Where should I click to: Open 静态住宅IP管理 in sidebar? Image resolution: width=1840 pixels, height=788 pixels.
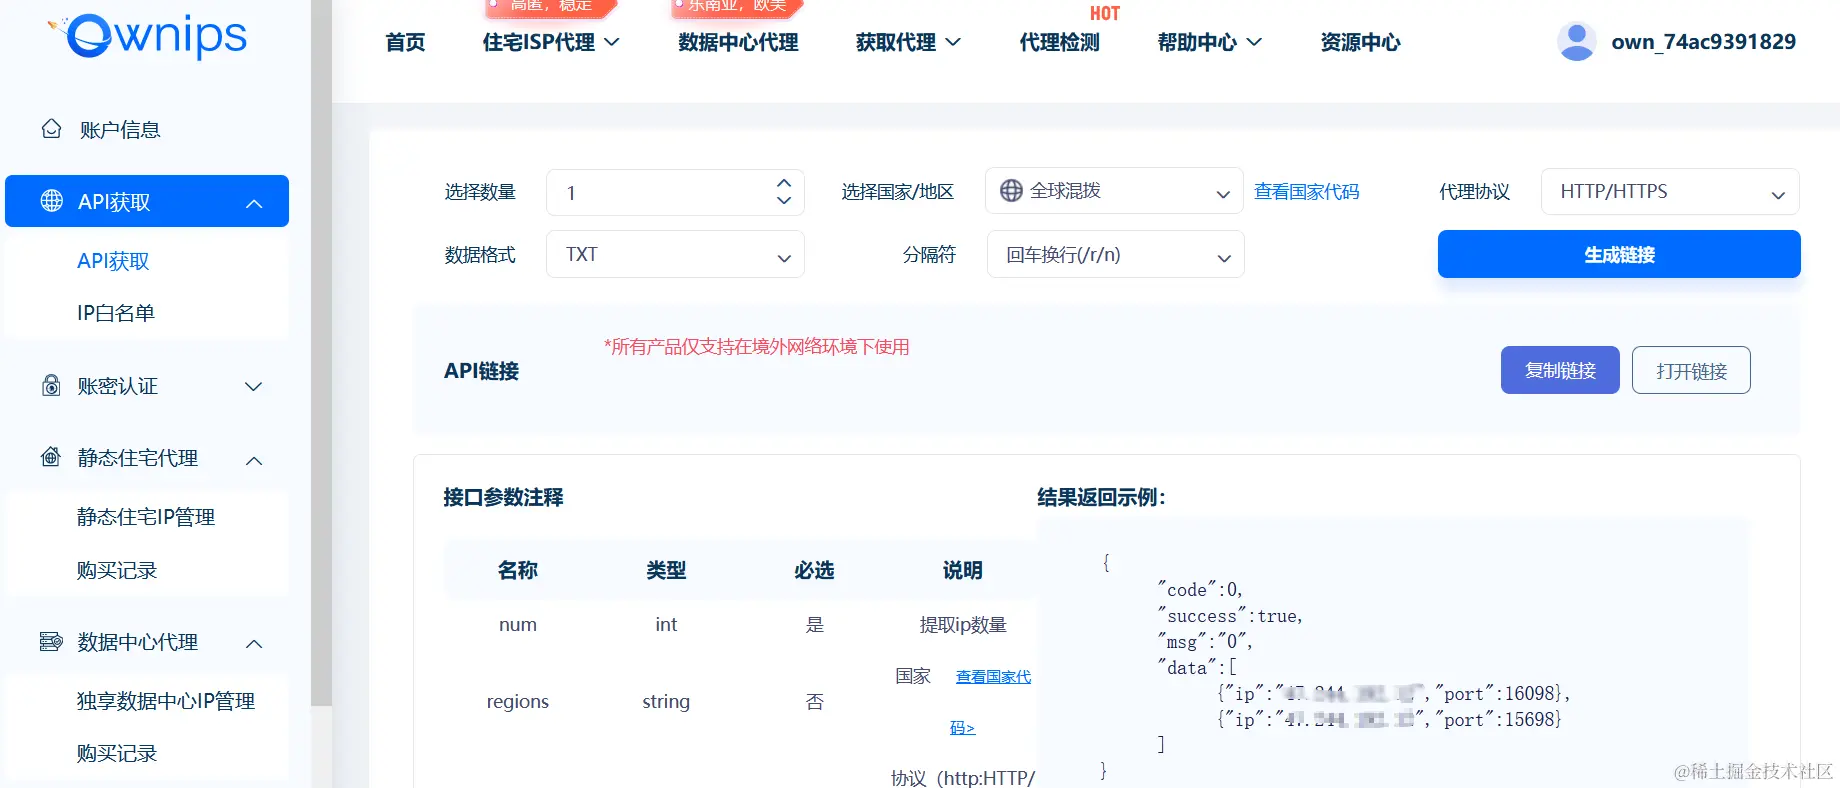(146, 517)
